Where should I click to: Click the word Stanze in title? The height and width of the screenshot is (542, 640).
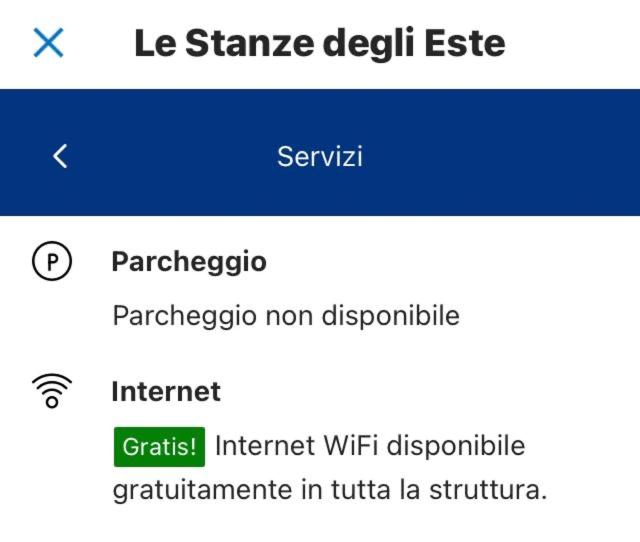pyautogui.click(x=250, y=43)
